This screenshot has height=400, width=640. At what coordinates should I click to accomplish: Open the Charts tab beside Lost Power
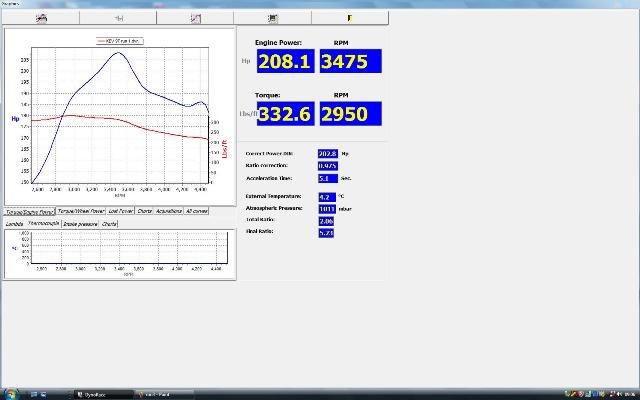[x=144, y=211]
